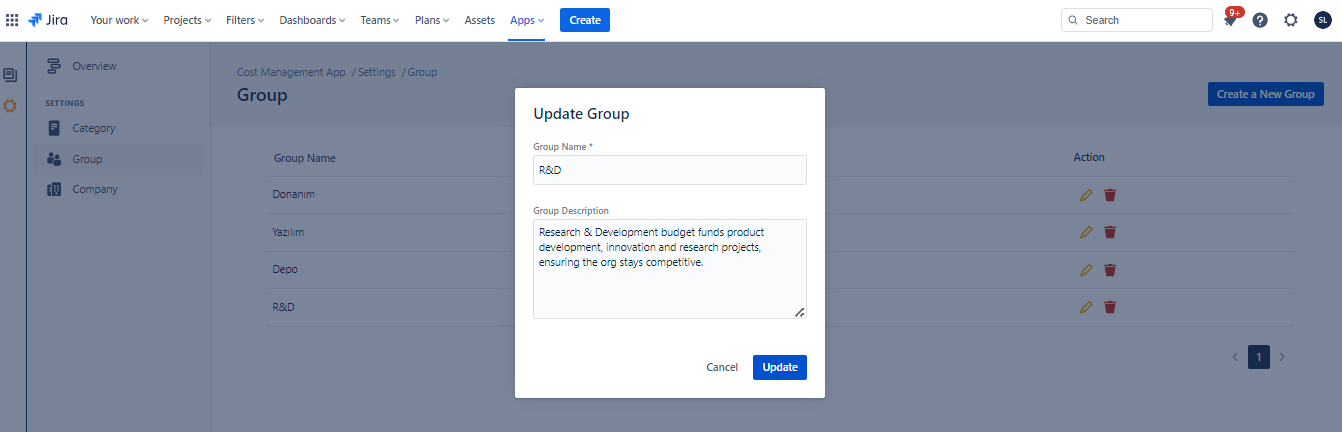Click Cancel in the Update Group dialog
Viewport: 1342px width, 432px height.
[x=722, y=367]
